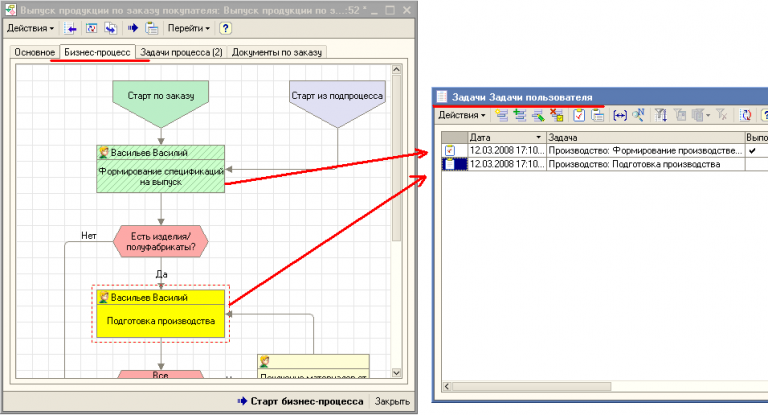Select the yellow Подготовка производства block

(161, 321)
